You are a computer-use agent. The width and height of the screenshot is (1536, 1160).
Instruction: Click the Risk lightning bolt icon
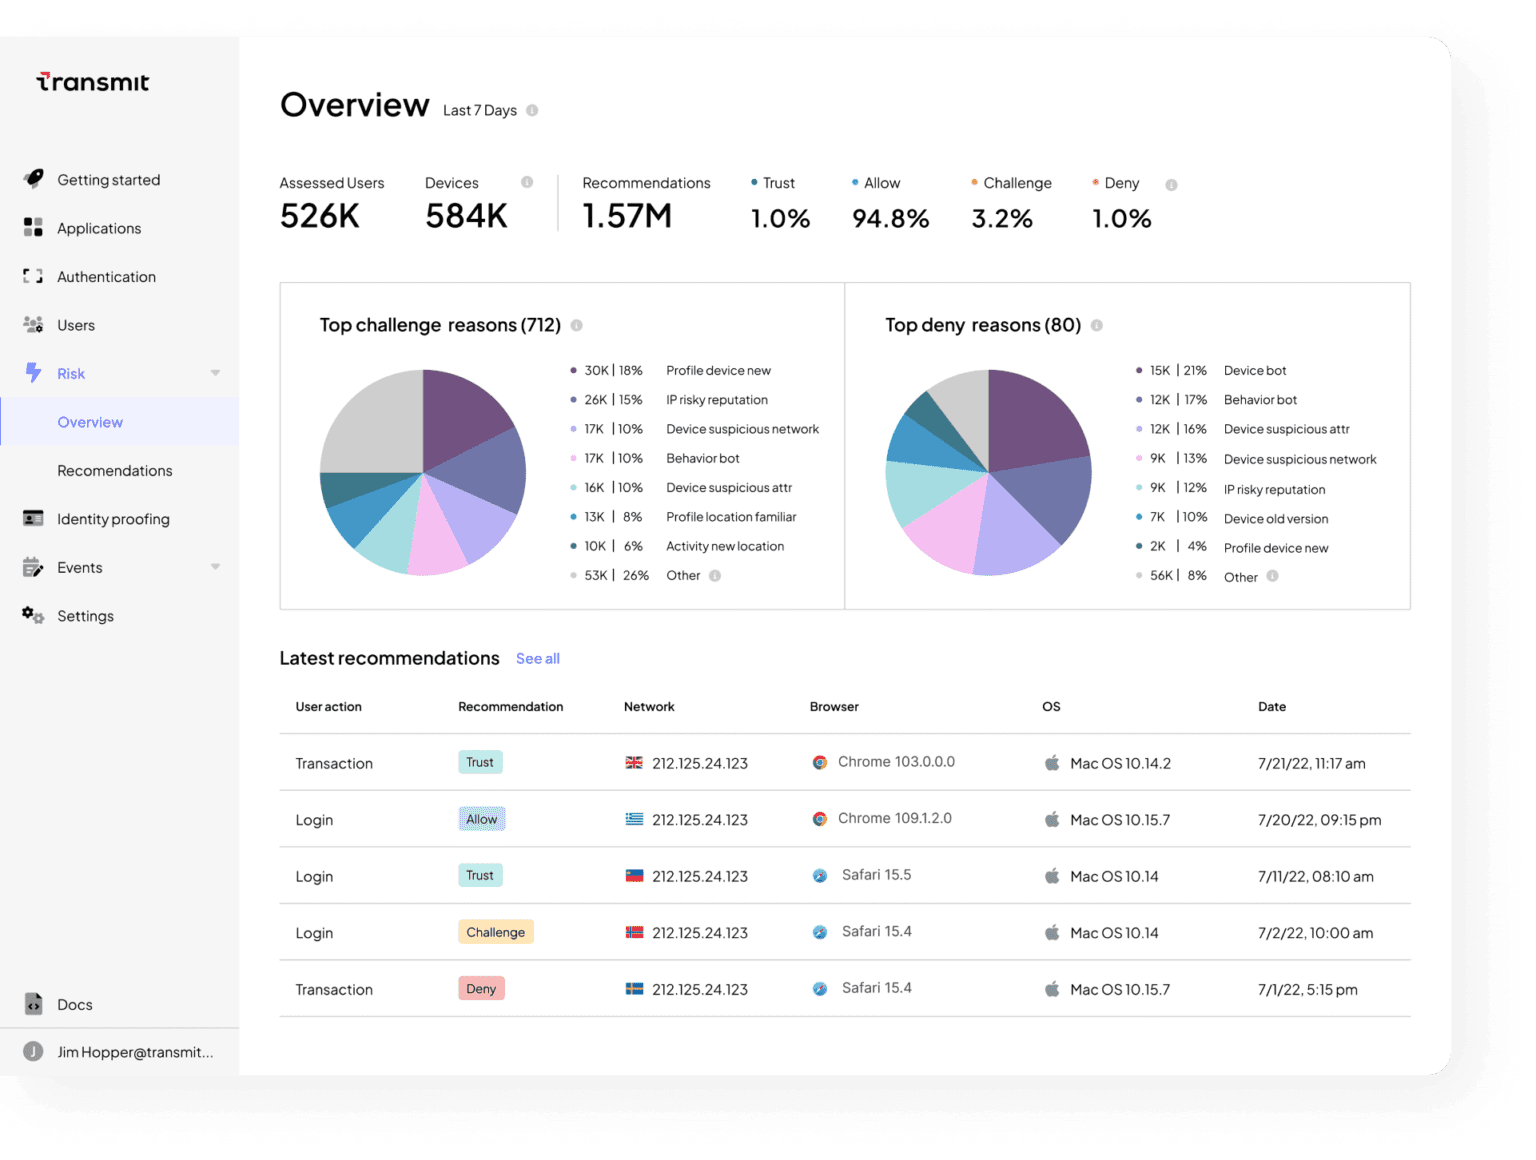click(x=33, y=373)
